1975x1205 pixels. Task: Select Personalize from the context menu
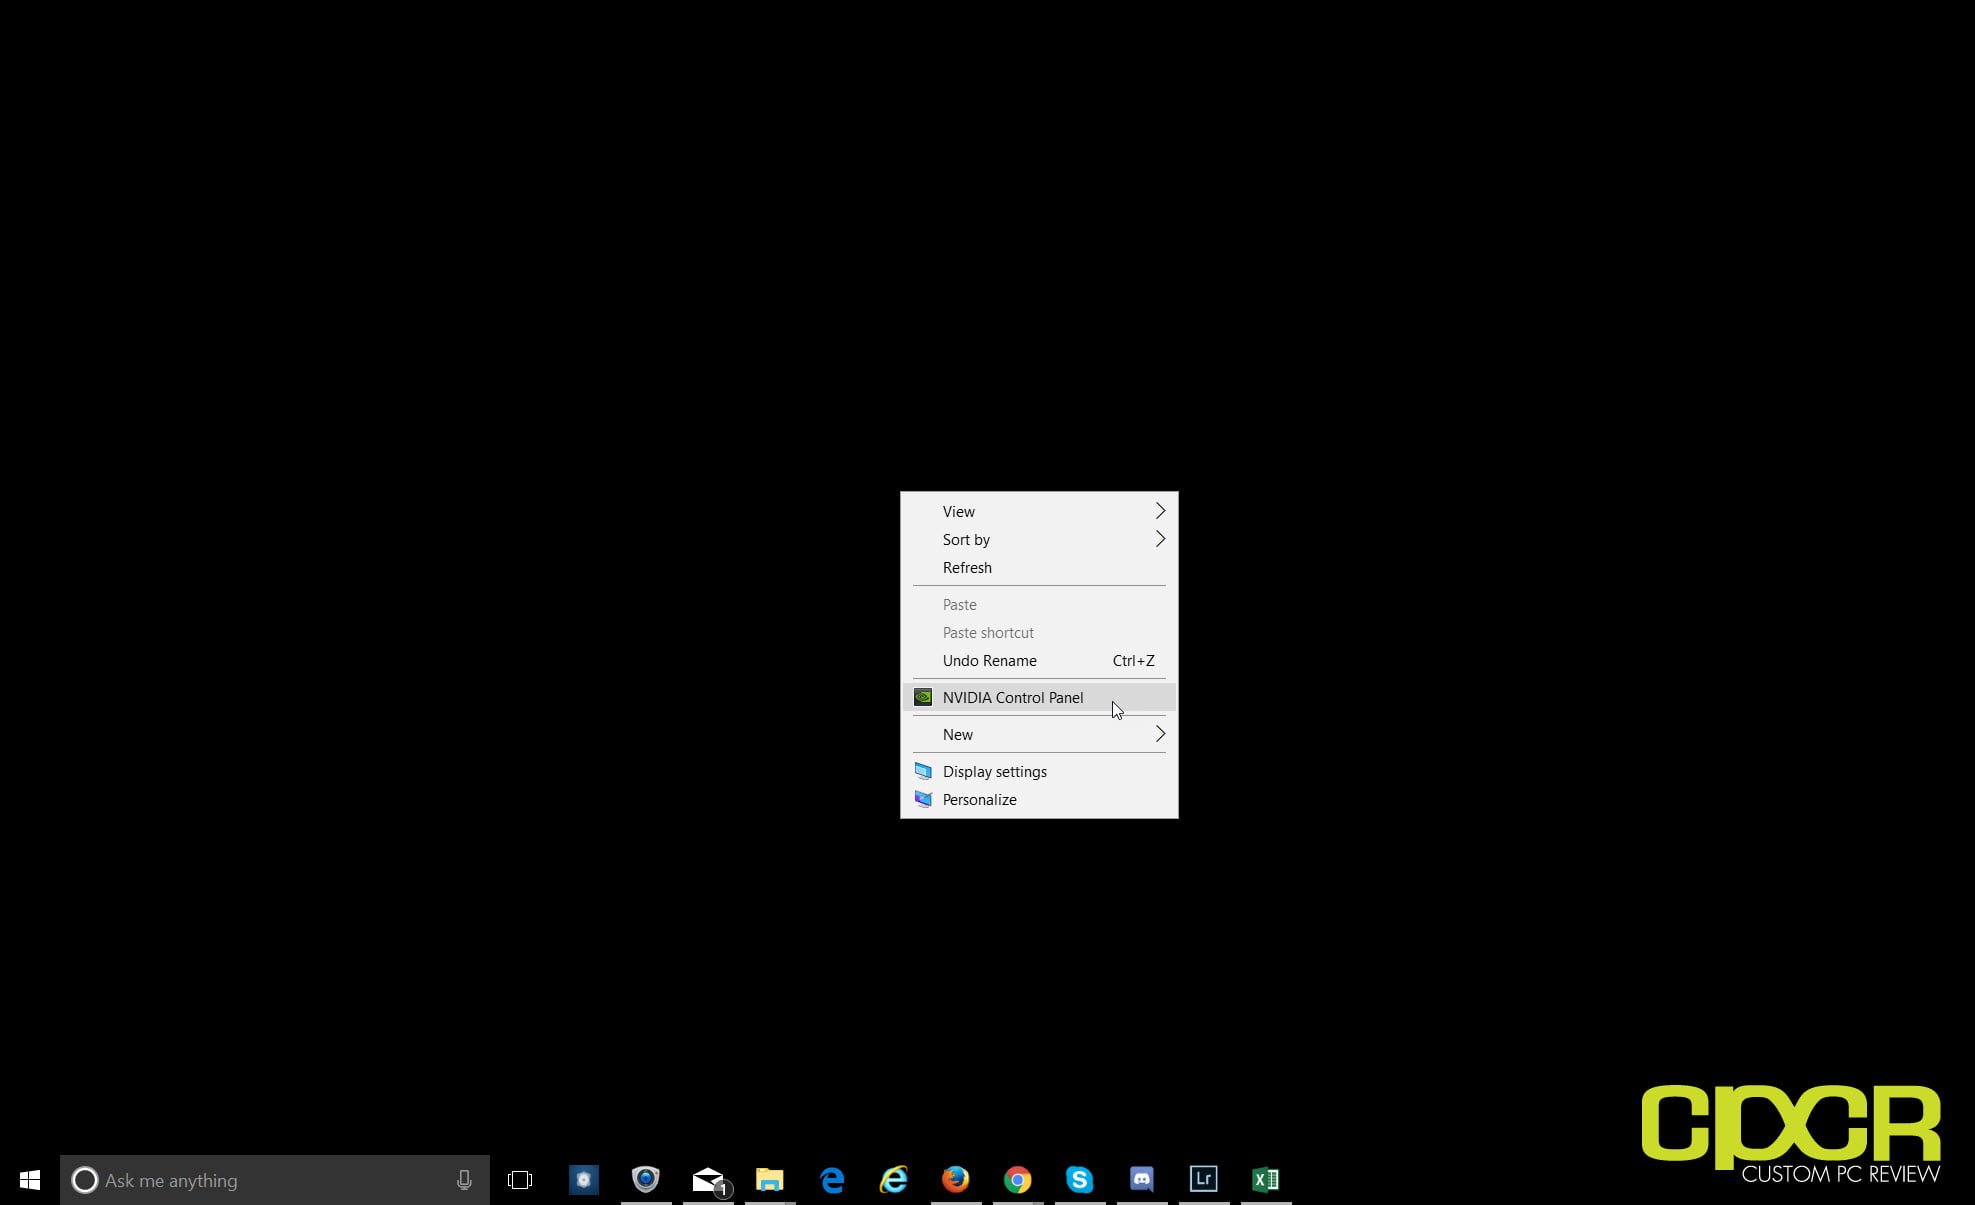pyautogui.click(x=1039, y=799)
